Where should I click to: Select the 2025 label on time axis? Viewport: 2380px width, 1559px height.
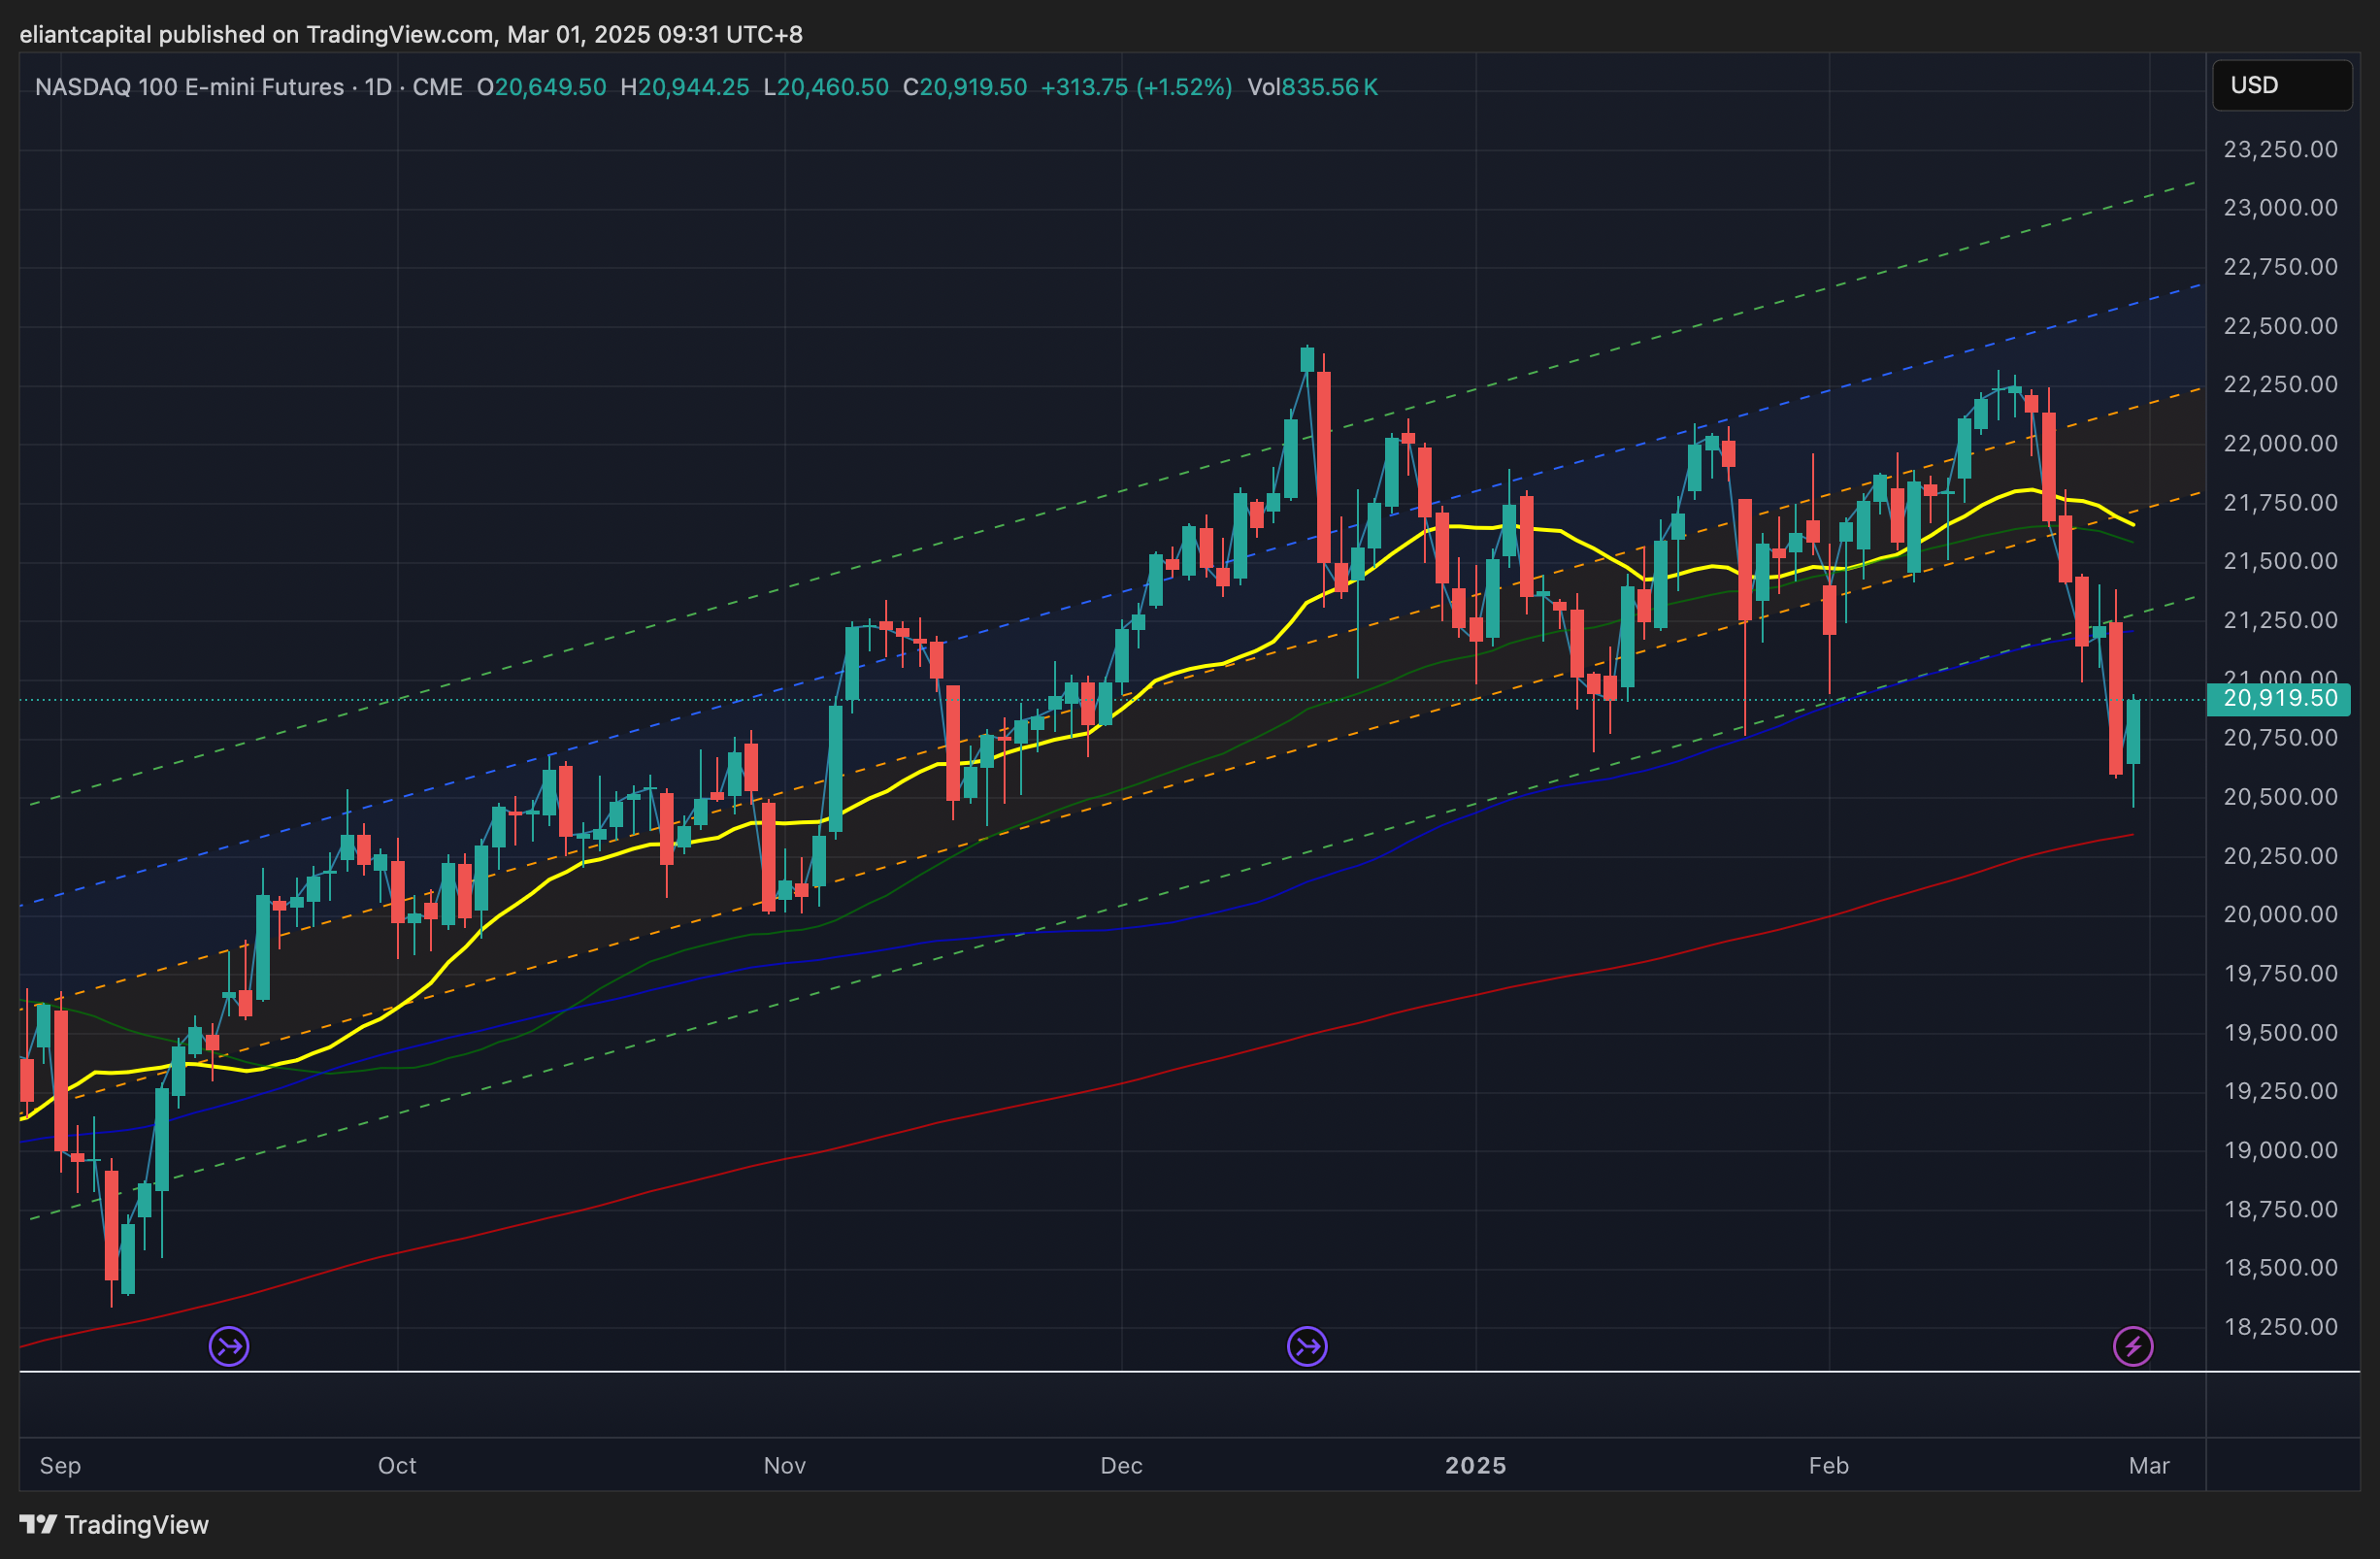pos(1475,1465)
